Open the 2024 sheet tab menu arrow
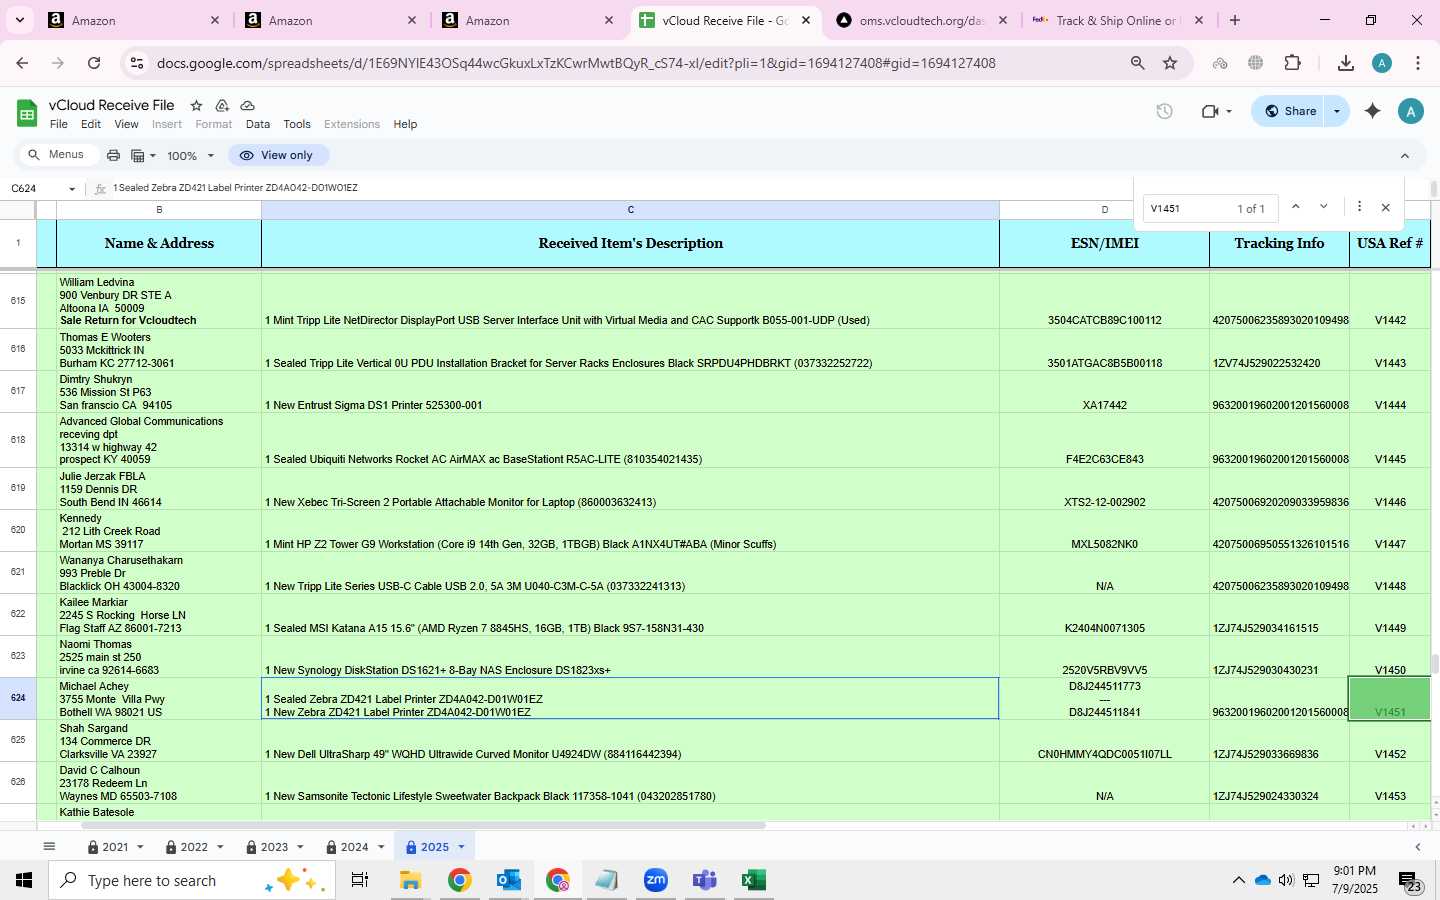Image resolution: width=1440 pixels, height=900 pixels. tap(381, 847)
